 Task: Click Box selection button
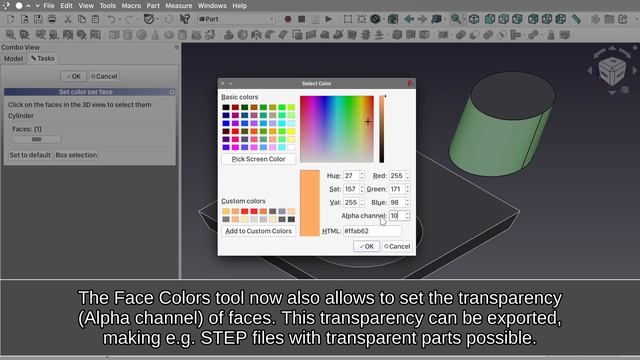(76, 155)
